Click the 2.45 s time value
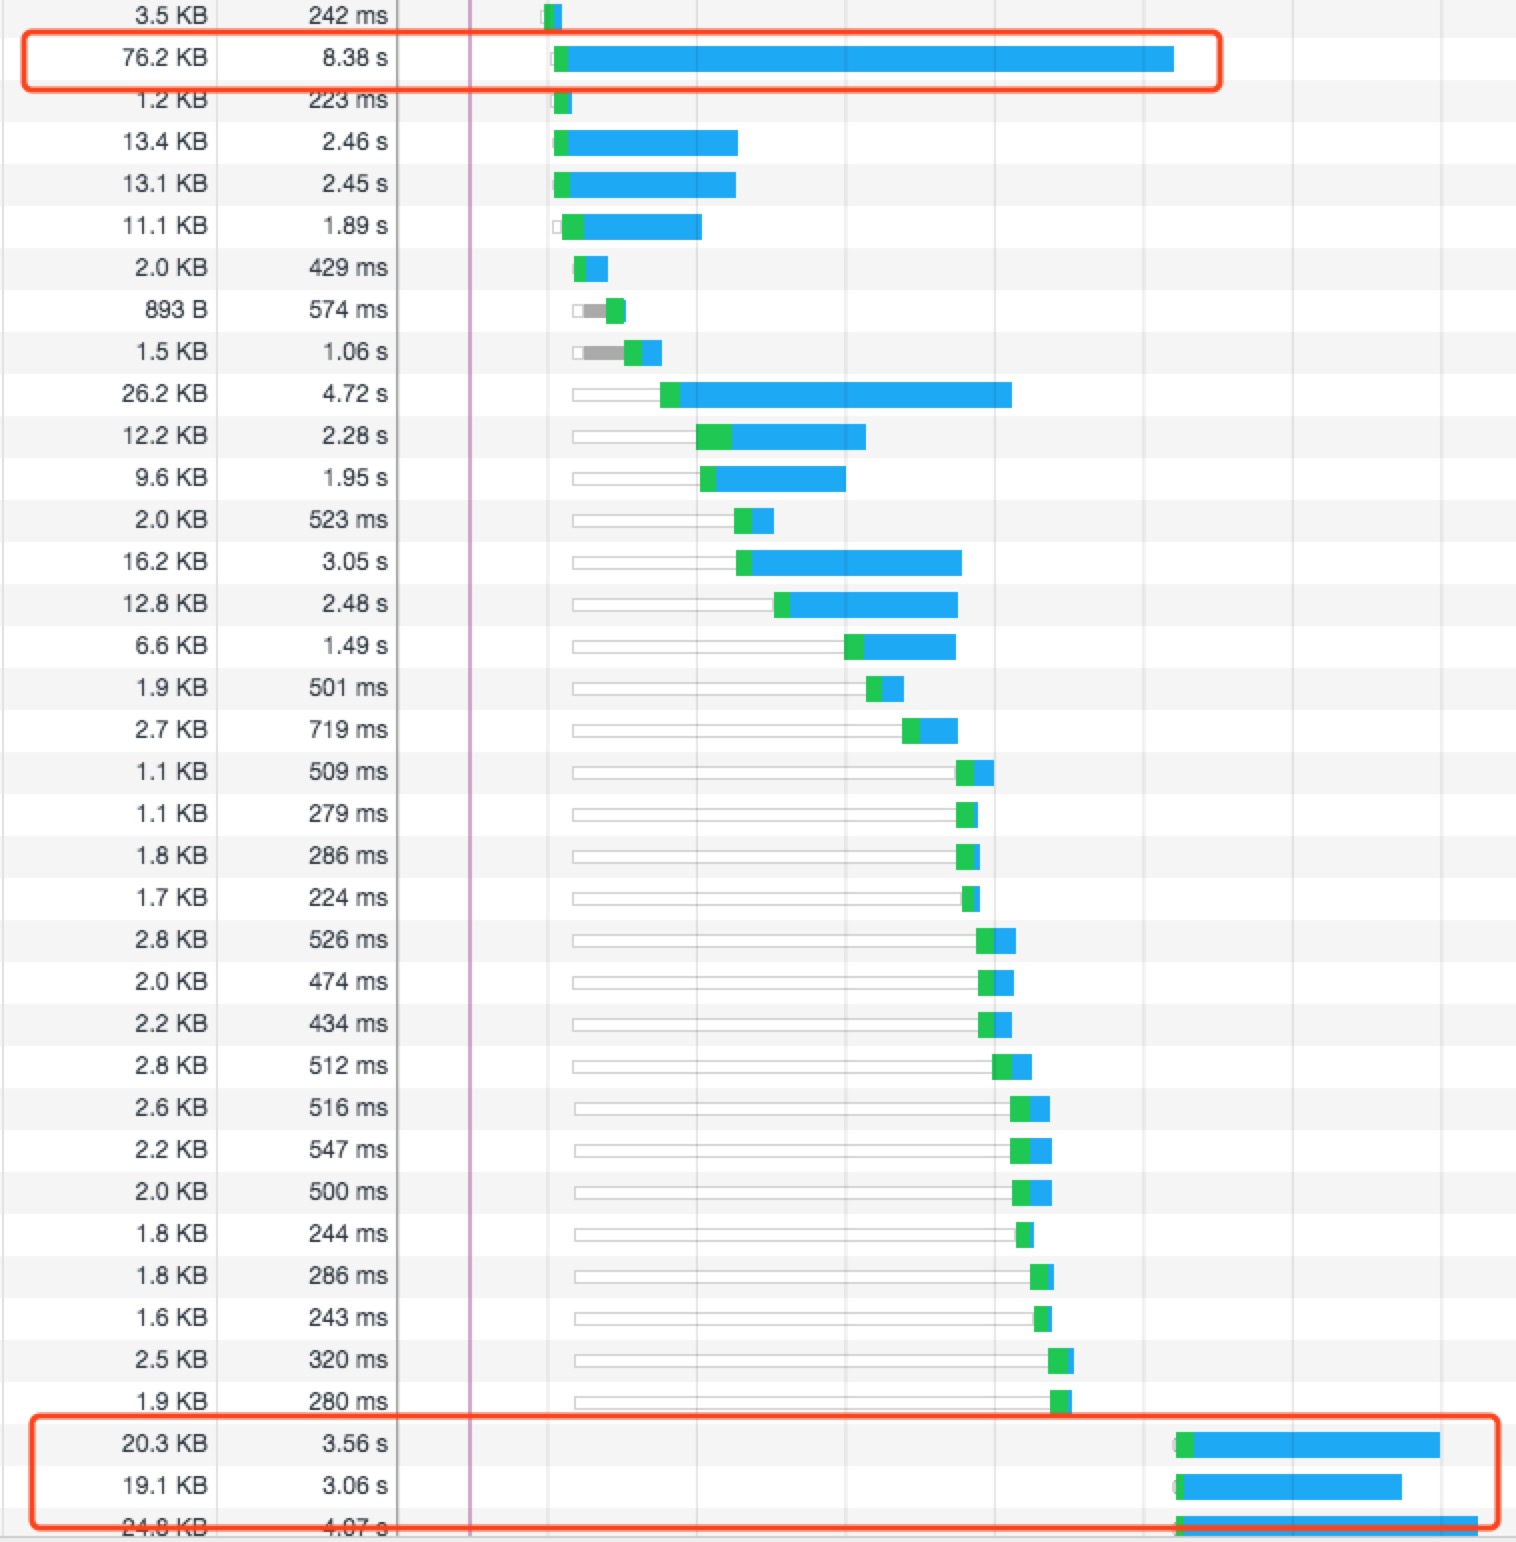Image resolution: width=1516 pixels, height=1542 pixels. pos(354,184)
